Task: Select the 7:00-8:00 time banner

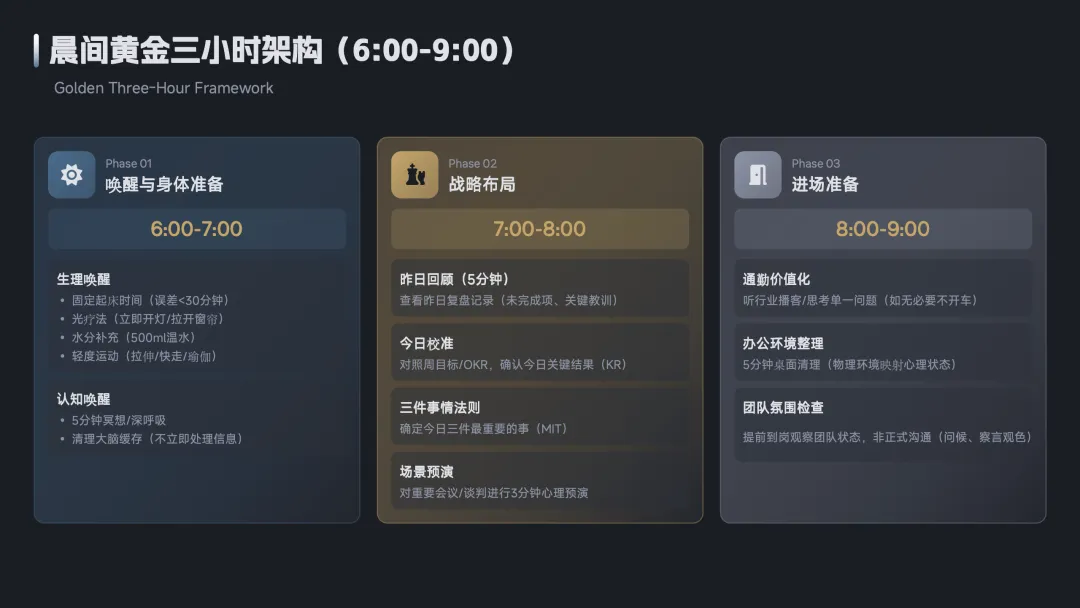Action: 540,229
